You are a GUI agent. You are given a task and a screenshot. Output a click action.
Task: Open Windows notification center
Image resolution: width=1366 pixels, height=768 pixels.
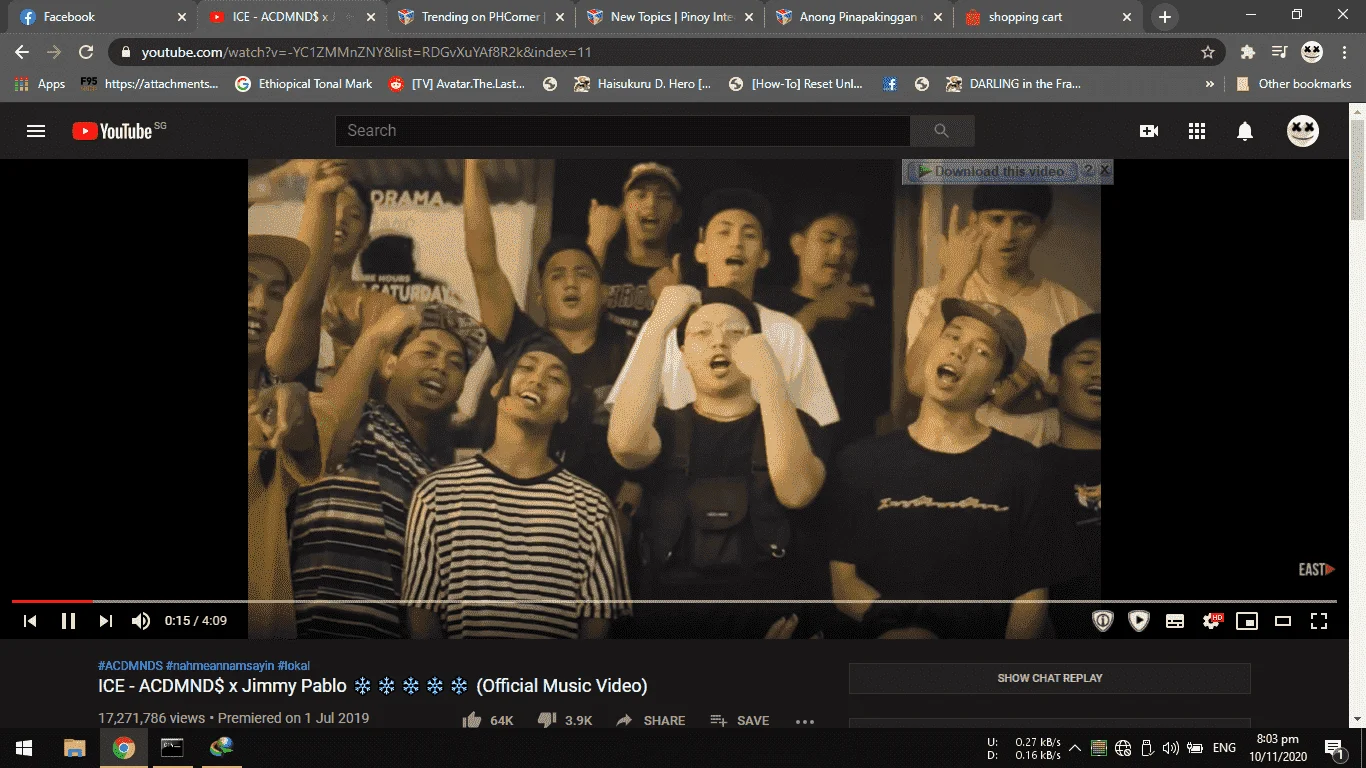coord(1333,748)
